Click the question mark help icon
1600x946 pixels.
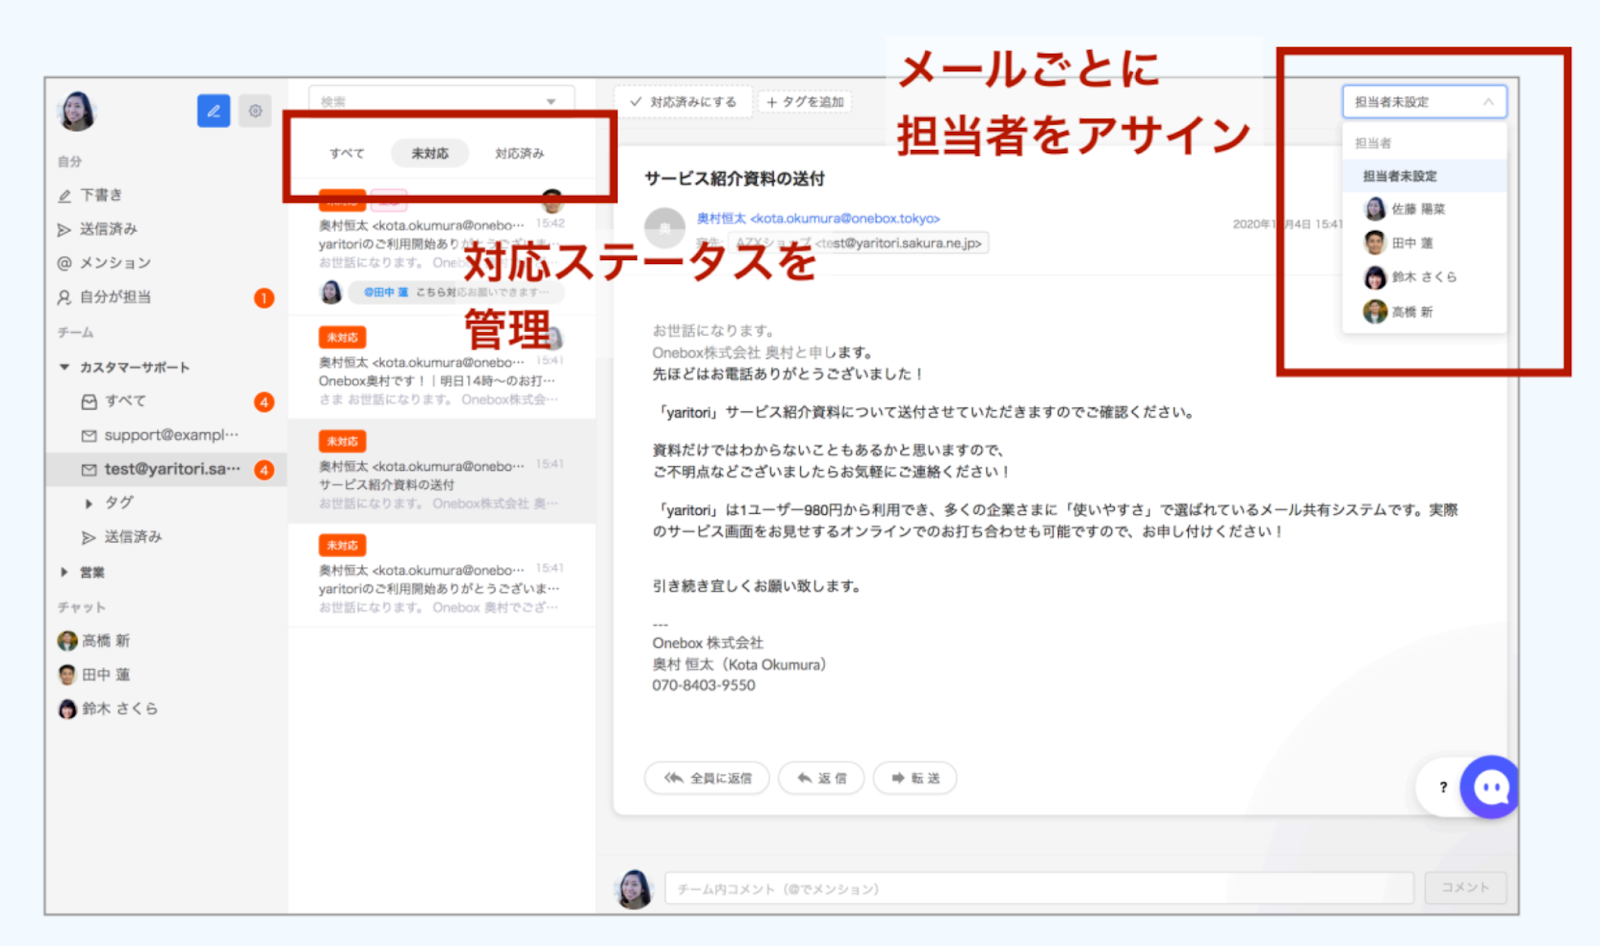[1443, 787]
